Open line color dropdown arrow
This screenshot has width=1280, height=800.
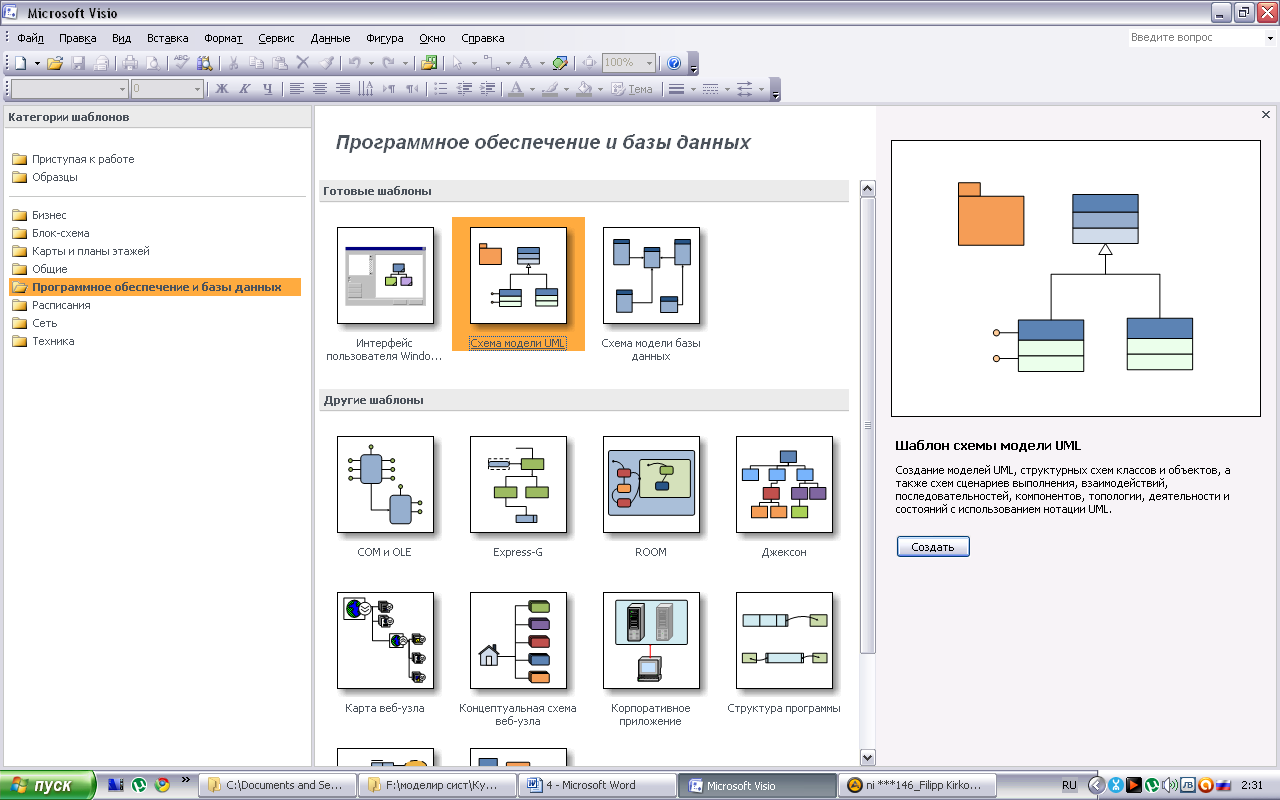pyautogui.click(x=566, y=89)
